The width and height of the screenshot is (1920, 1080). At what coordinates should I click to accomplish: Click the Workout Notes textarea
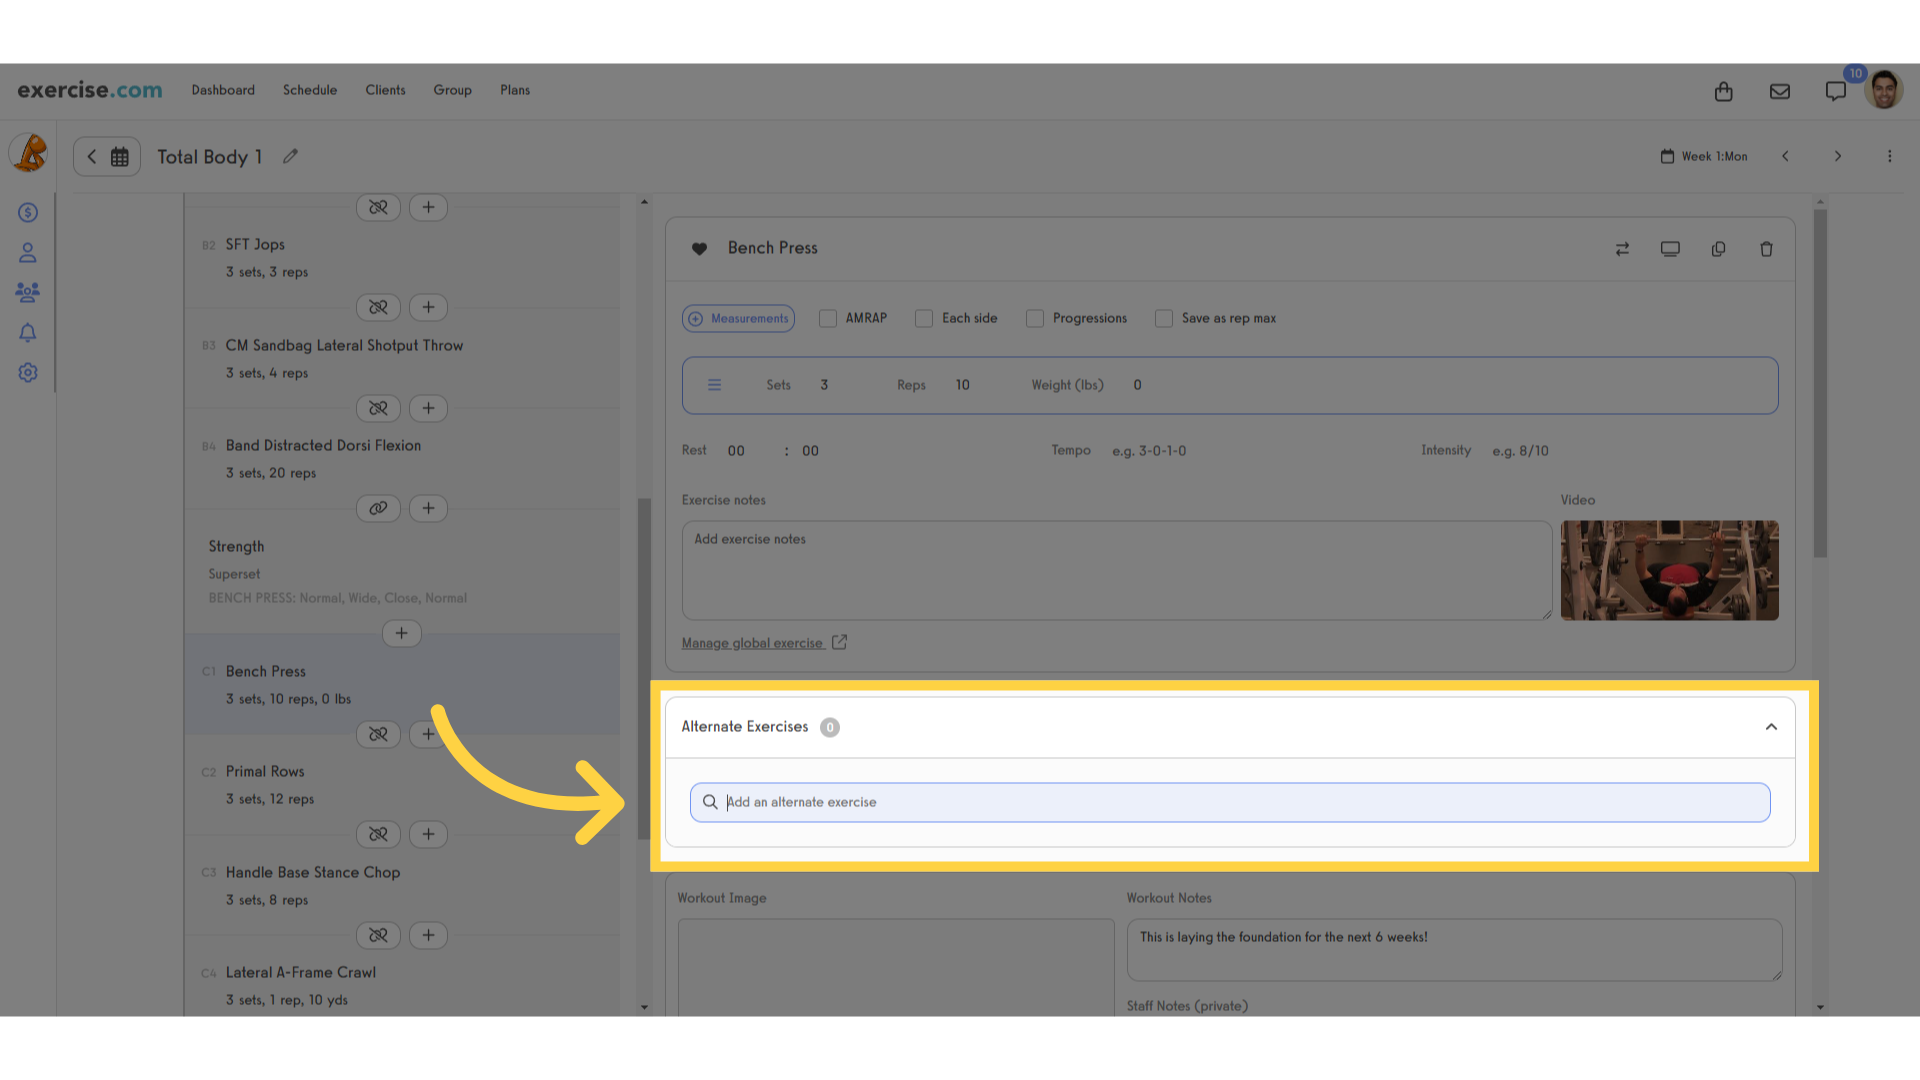(1454, 950)
